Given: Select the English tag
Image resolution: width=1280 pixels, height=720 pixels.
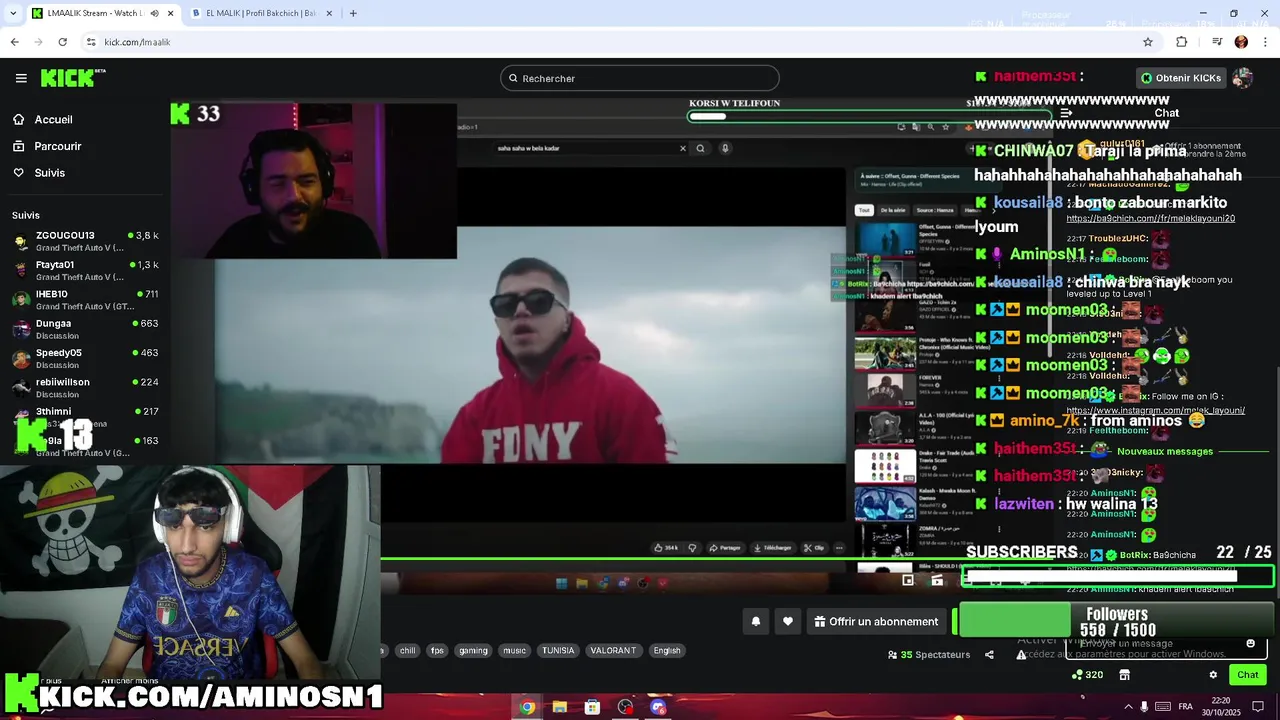Looking at the screenshot, I should [667, 650].
